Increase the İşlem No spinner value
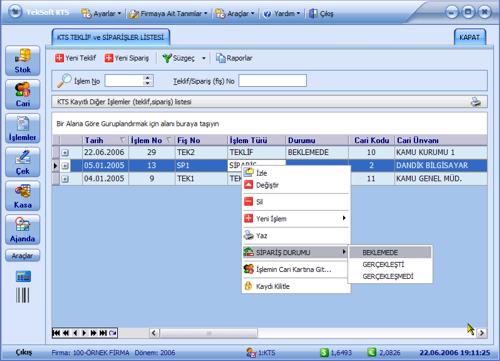Screen dimensions: 500x361 coord(148,78)
